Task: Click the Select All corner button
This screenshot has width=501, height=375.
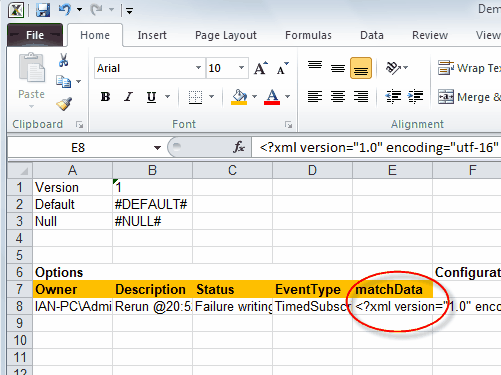Action: pyautogui.click(x=20, y=170)
